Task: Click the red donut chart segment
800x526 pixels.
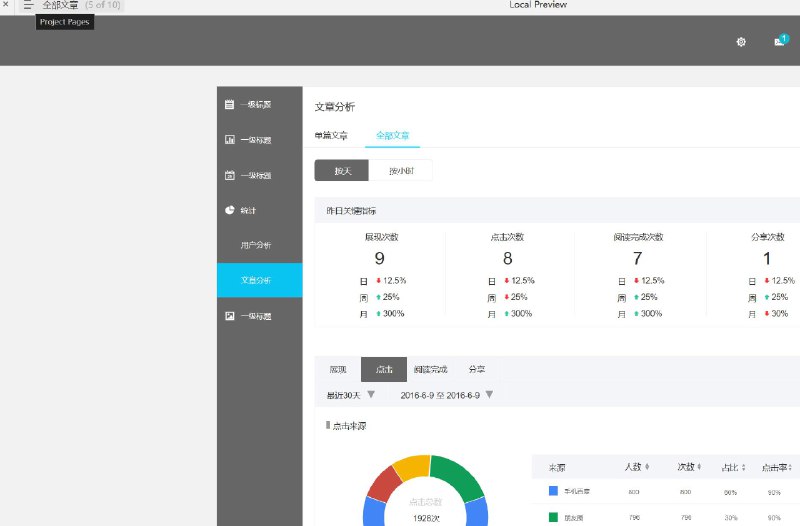Action: tap(384, 484)
